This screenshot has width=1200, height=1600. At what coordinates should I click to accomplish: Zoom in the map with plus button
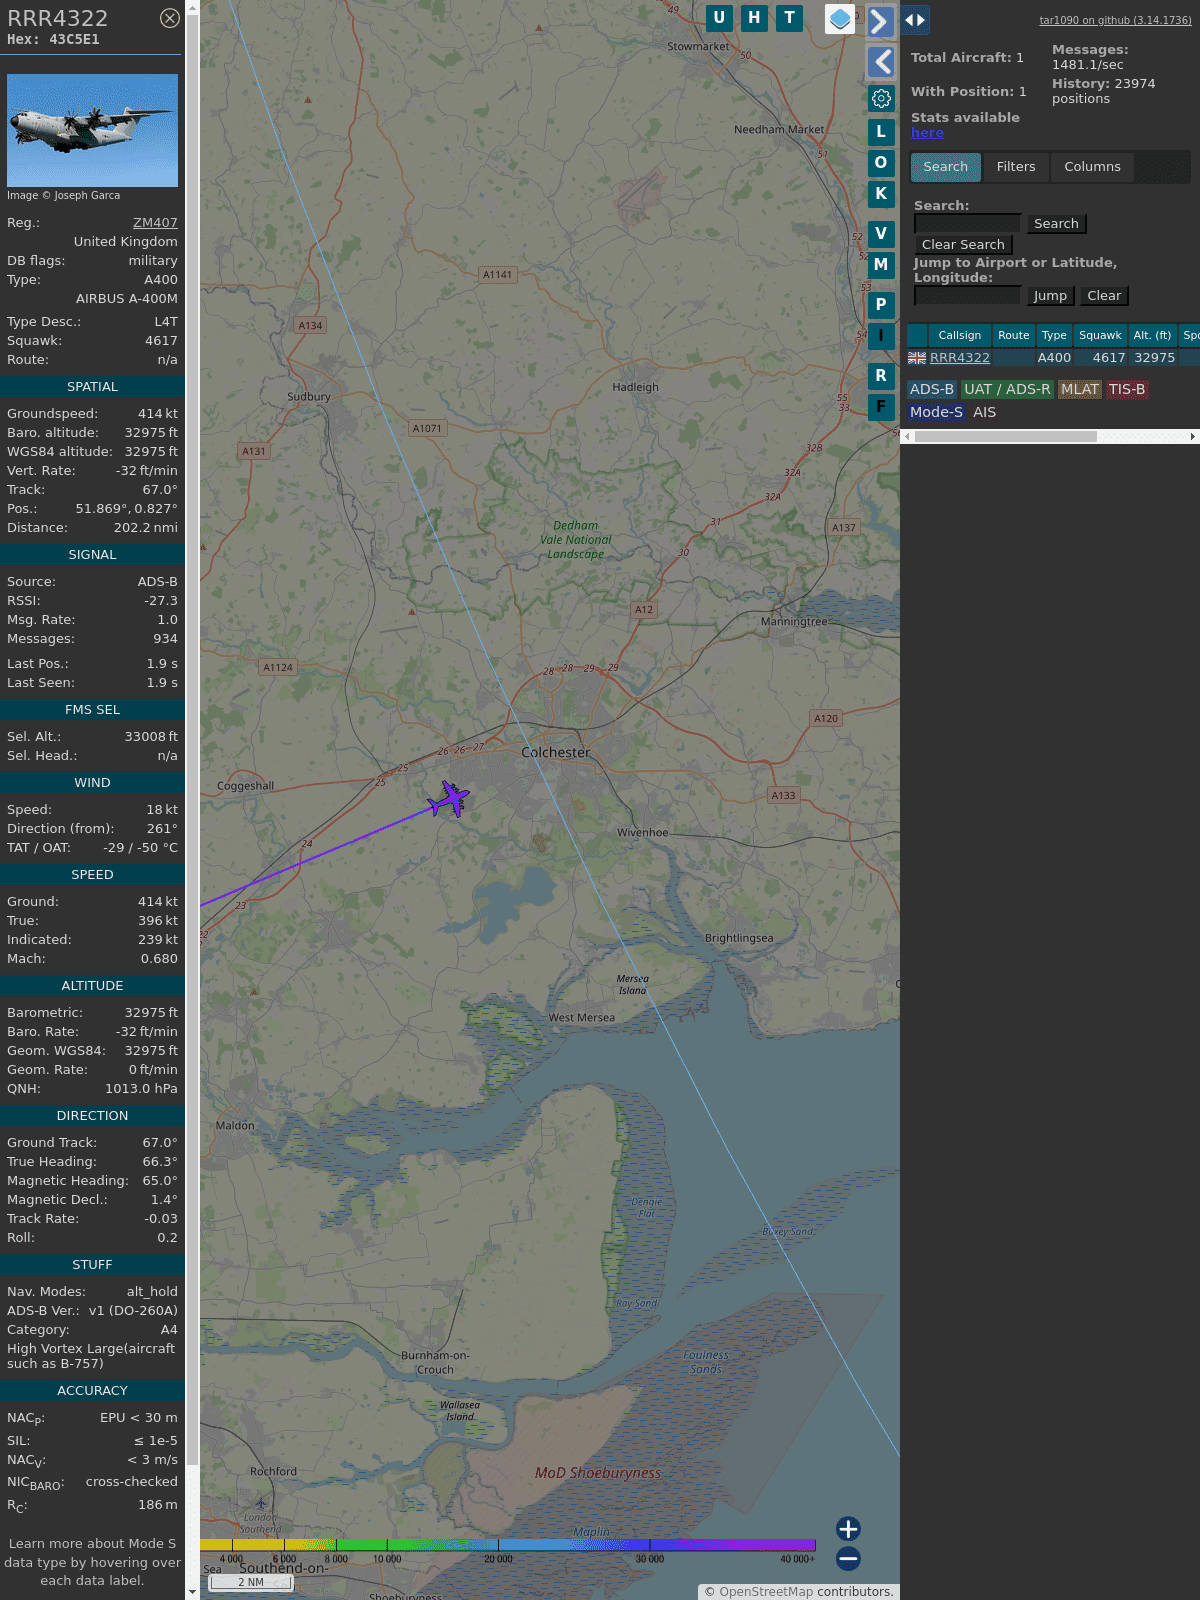click(848, 1528)
